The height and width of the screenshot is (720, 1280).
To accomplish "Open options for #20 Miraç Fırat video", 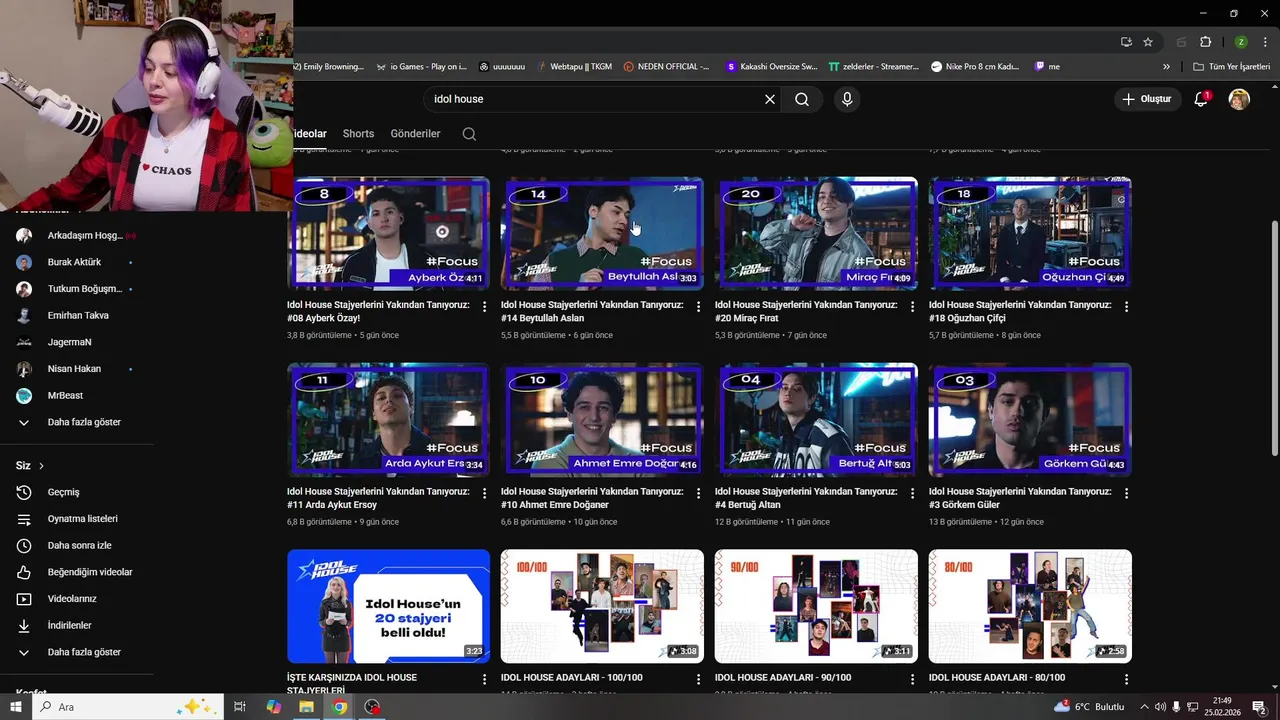I will point(912,307).
